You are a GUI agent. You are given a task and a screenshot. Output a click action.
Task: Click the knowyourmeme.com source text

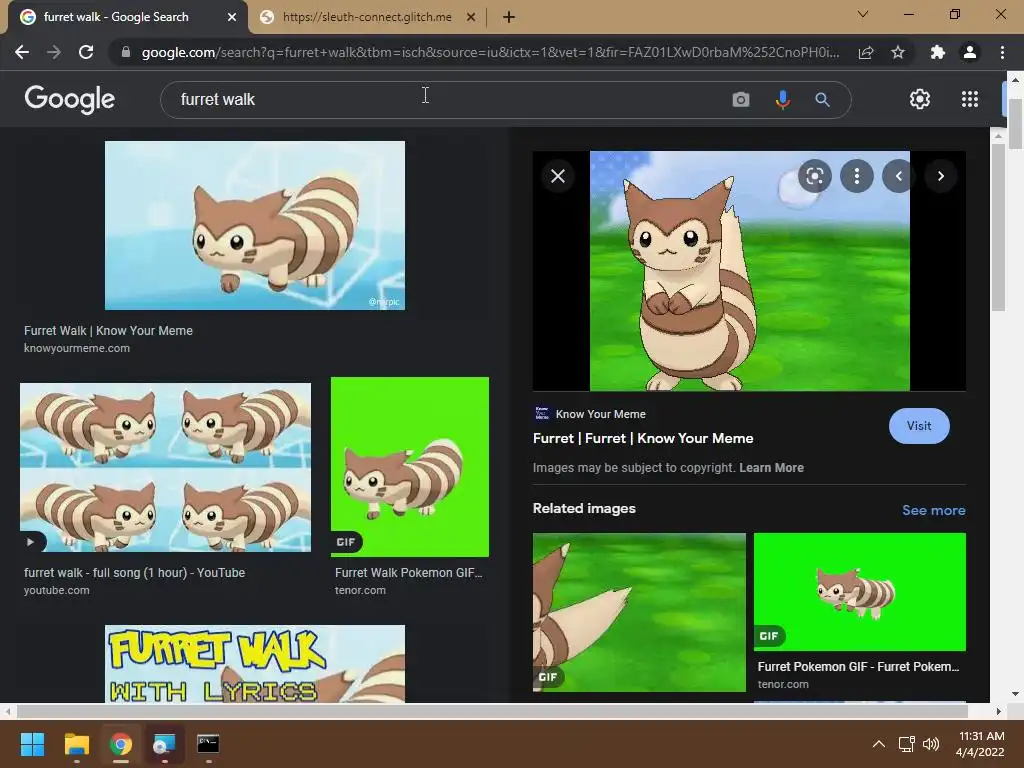[x=76, y=348]
